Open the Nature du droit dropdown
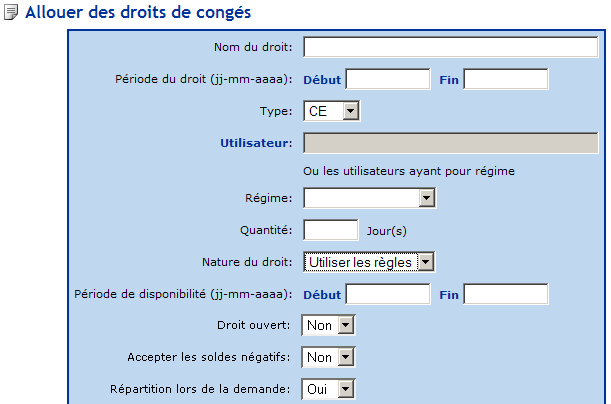The height and width of the screenshot is (404, 611). 370,262
